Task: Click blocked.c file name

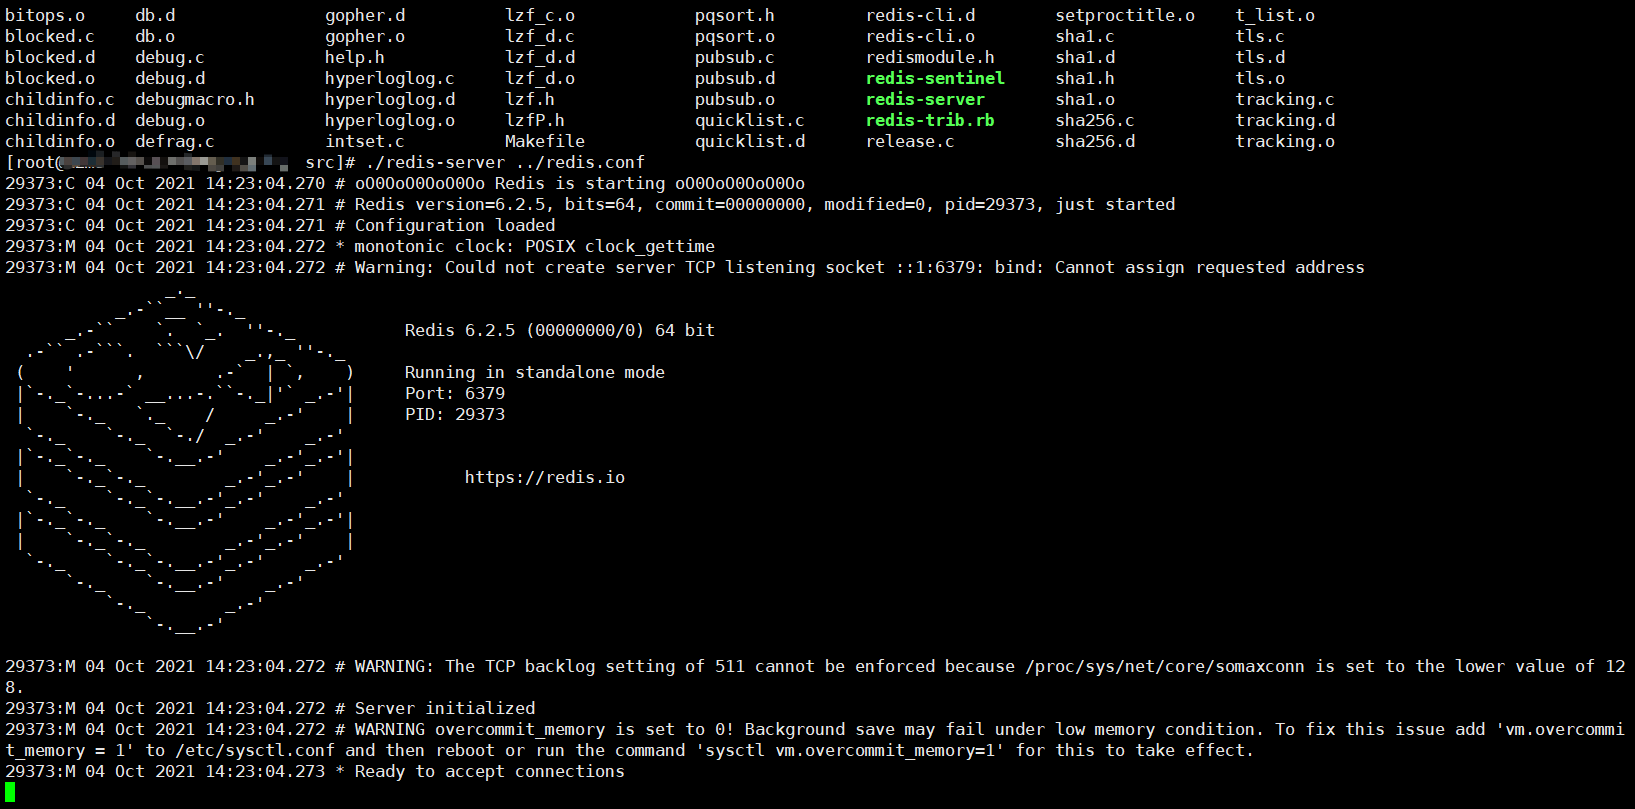Action: point(50,36)
